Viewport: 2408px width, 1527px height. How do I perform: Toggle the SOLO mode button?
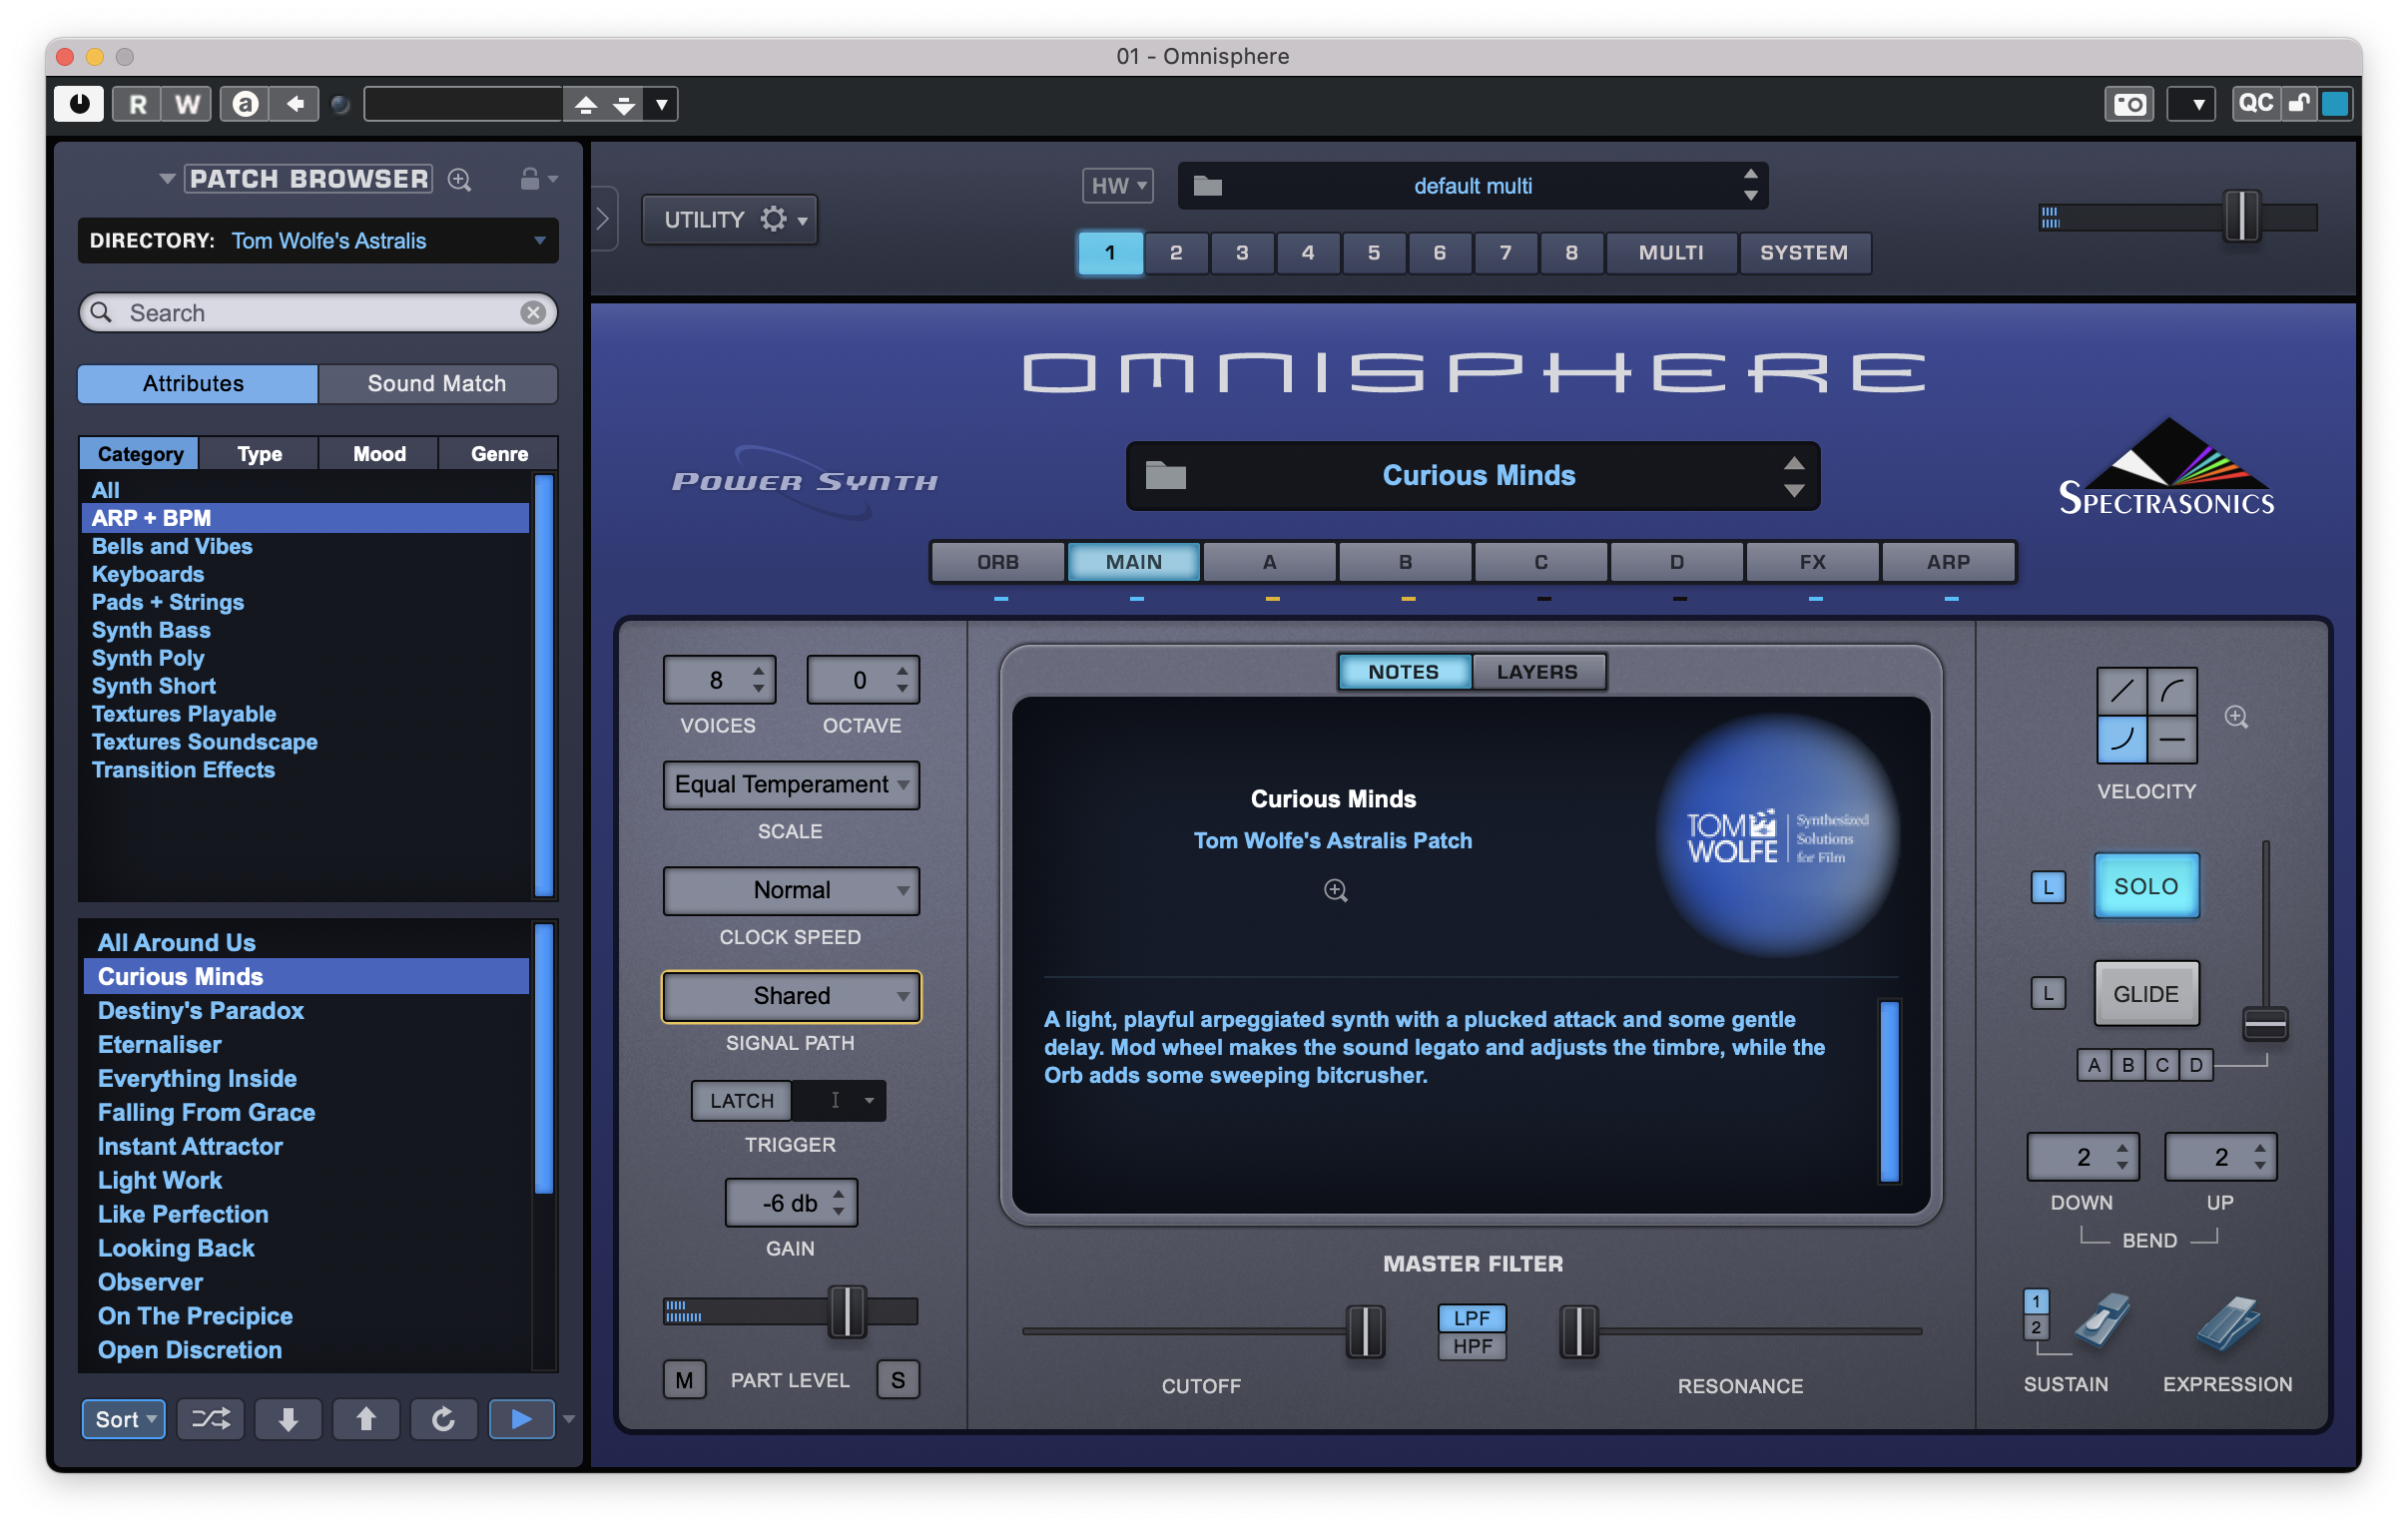click(2146, 887)
